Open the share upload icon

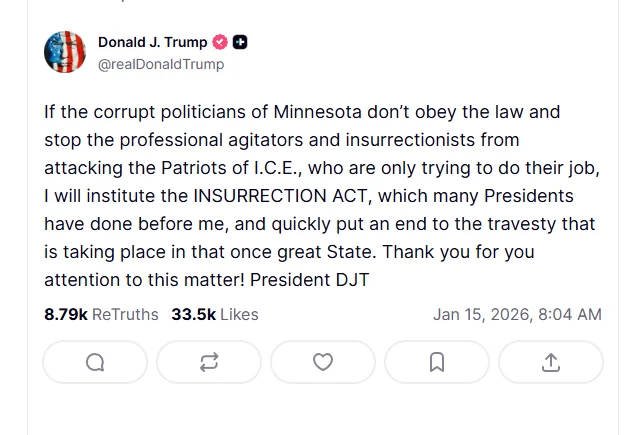[x=551, y=362]
